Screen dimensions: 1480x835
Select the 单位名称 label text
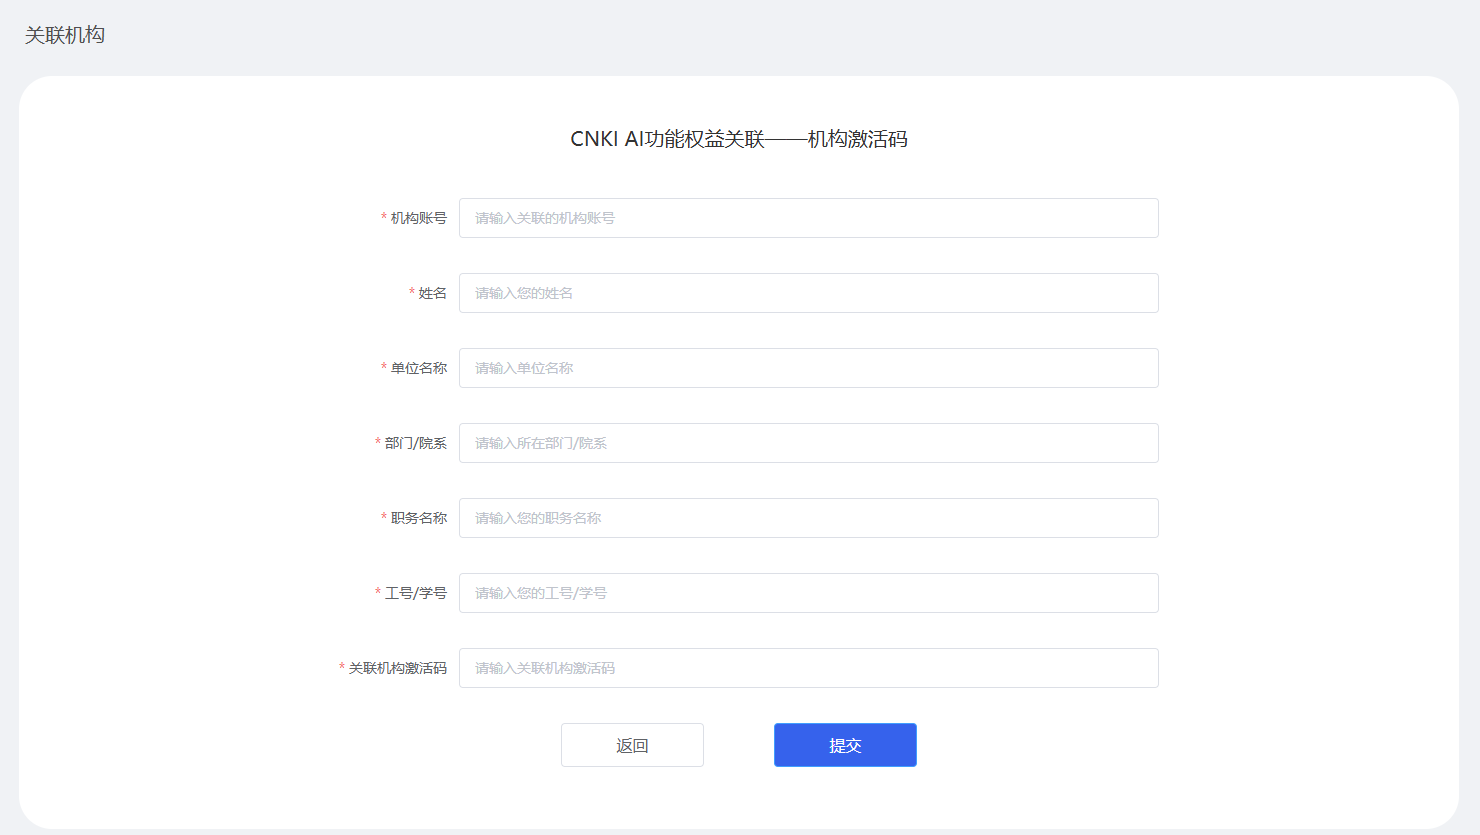419,368
